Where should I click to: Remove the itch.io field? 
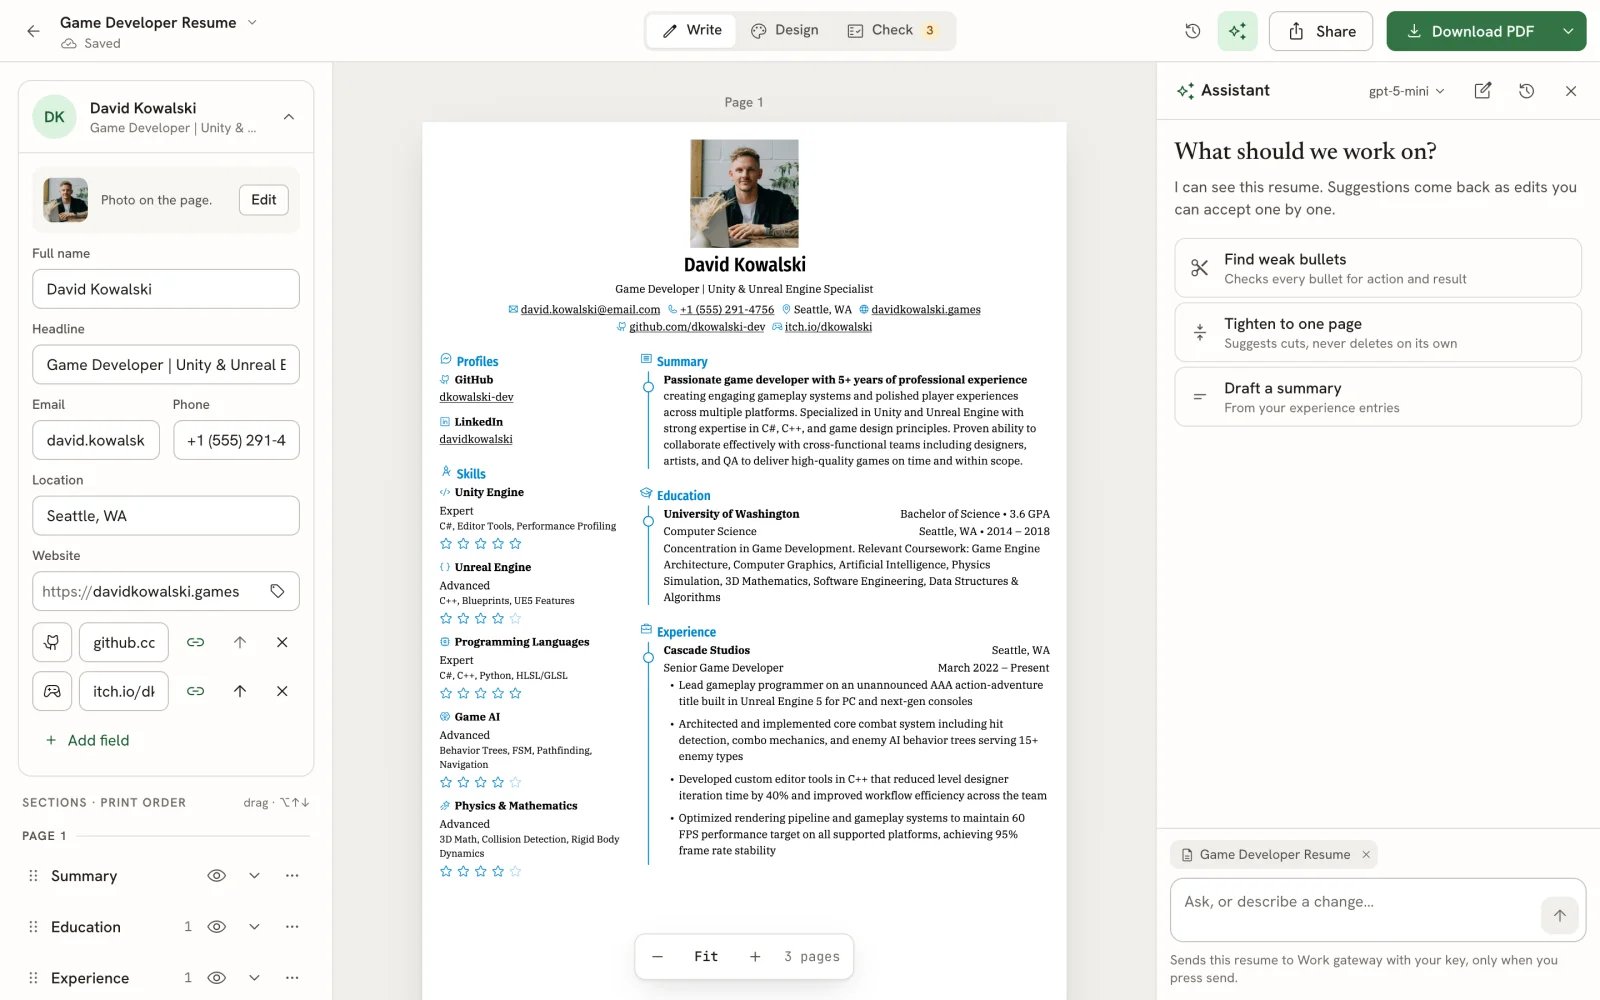(x=282, y=691)
